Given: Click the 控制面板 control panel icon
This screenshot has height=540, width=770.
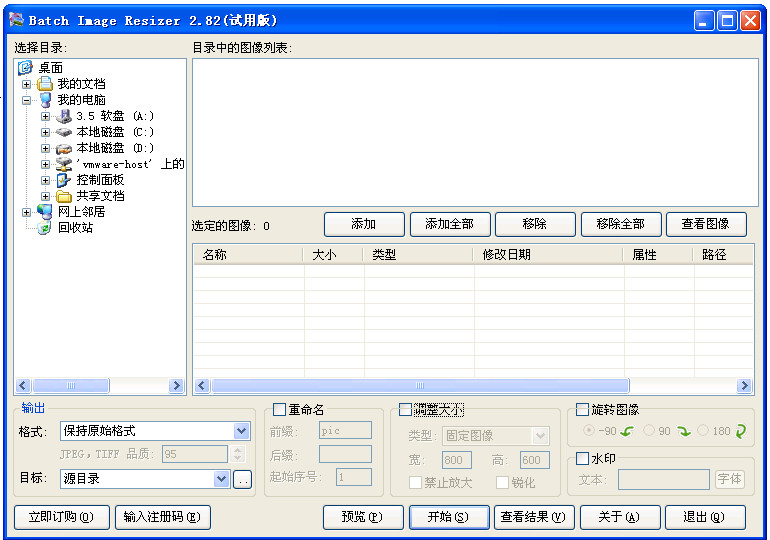Looking at the screenshot, I should [64, 180].
